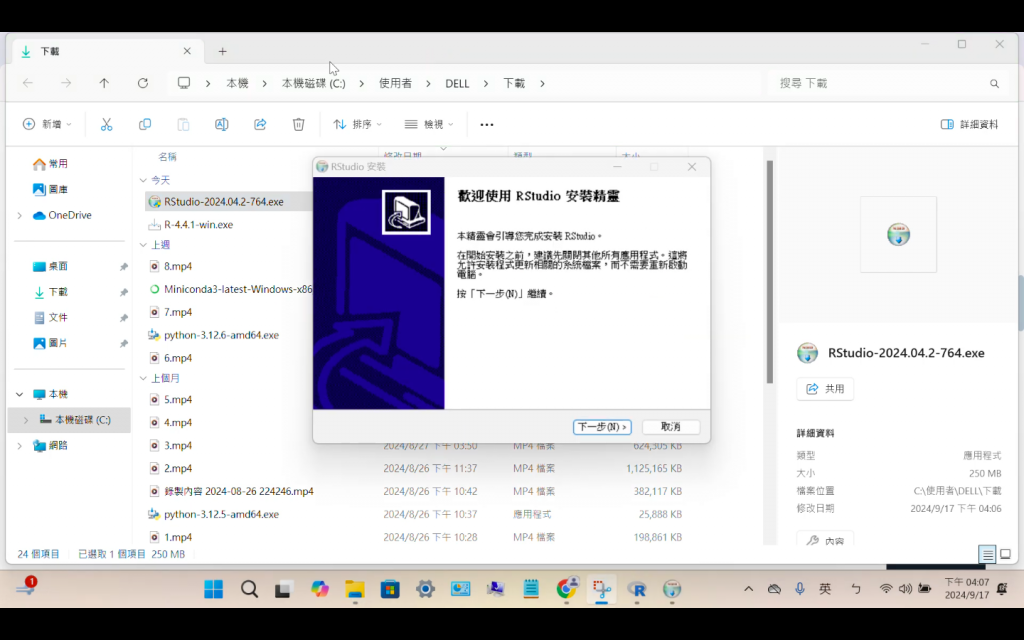Viewport: 1024px width, 640px height.
Task: Click 本機磁碟 (C:) in the address breadcrumb
Action: pos(313,83)
